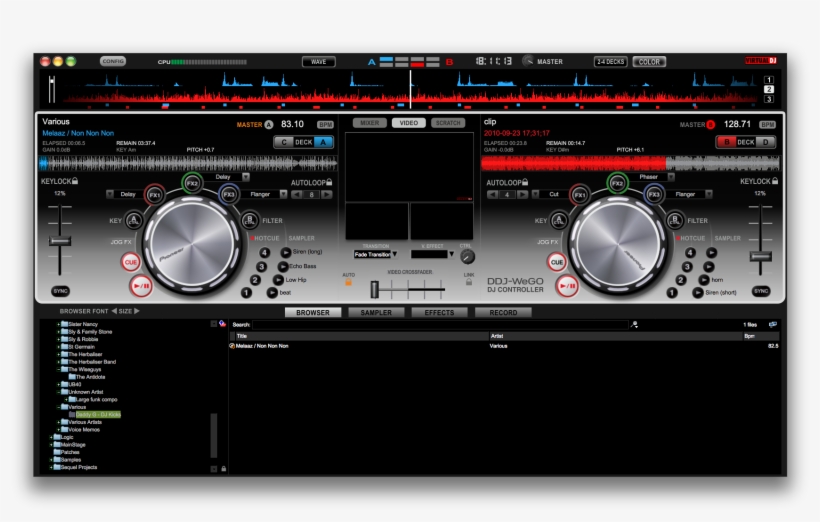Play the Siren (short) sample
The image size is (820, 522).
(698, 293)
